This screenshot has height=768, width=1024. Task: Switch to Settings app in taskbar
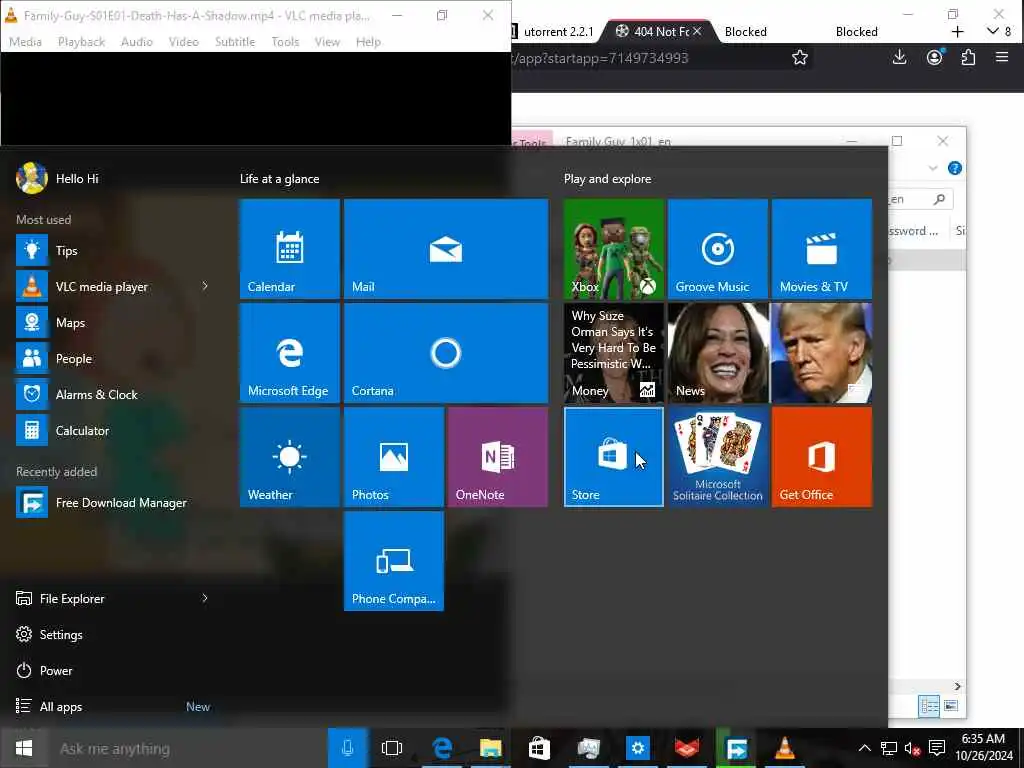pos(637,748)
